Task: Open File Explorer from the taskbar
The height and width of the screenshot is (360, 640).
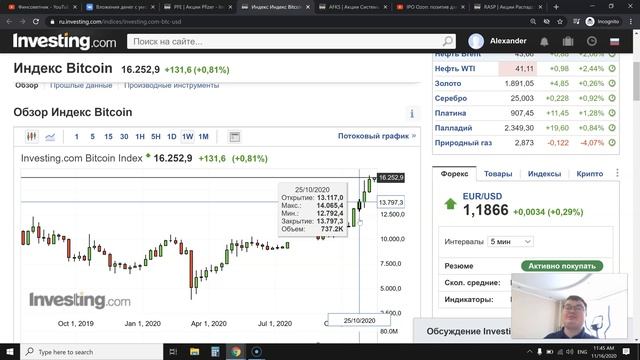Action: (x=194, y=351)
